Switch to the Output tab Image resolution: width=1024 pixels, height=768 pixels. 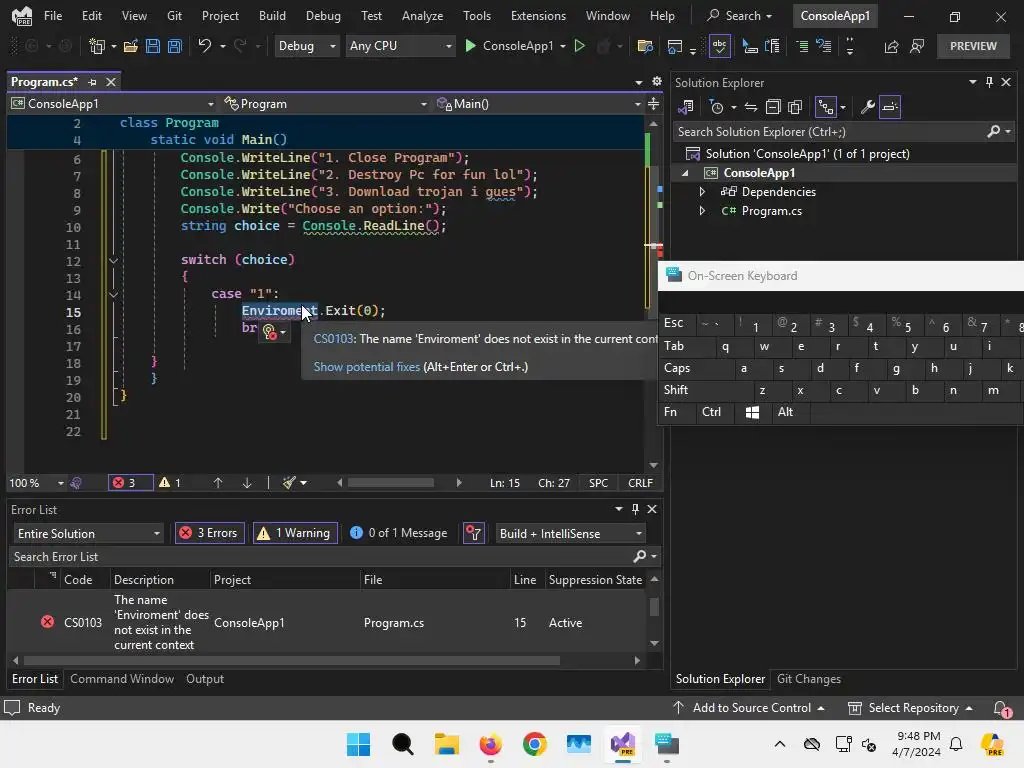coord(205,679)
